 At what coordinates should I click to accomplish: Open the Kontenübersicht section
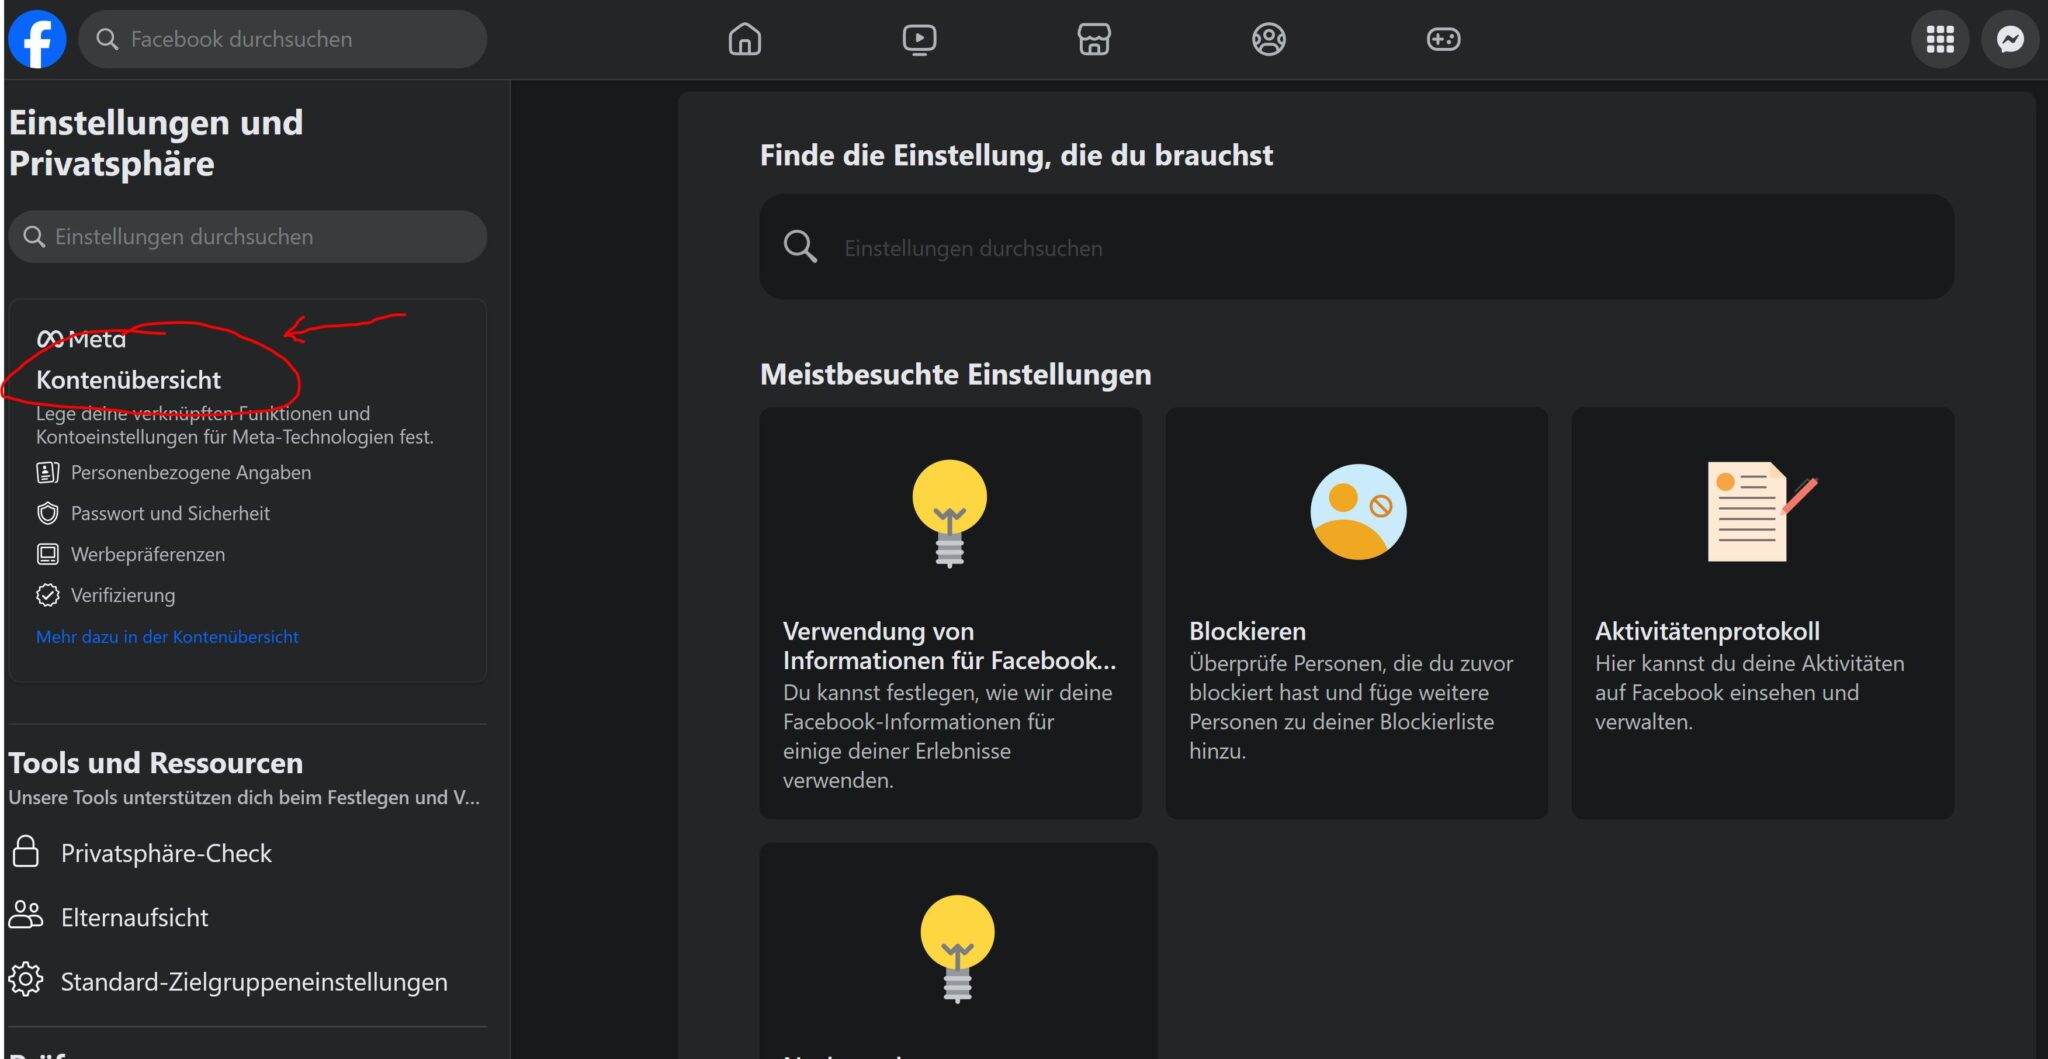click(x=129, y=379)
